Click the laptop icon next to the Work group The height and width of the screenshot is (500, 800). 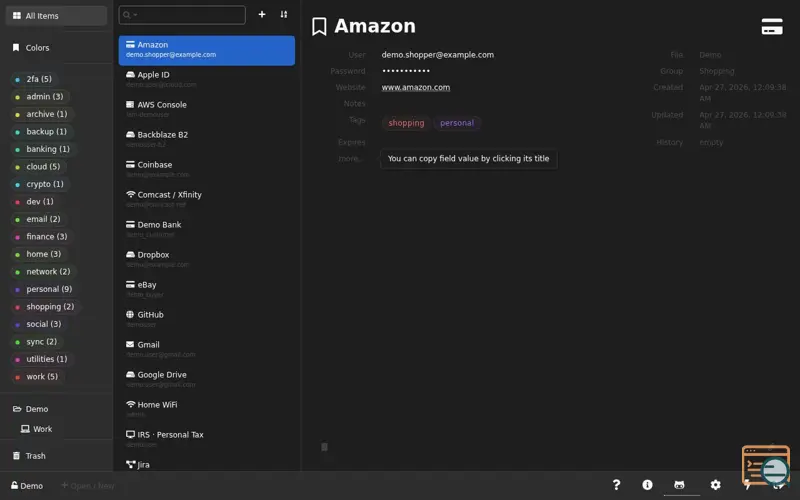(x=25, y=429)
